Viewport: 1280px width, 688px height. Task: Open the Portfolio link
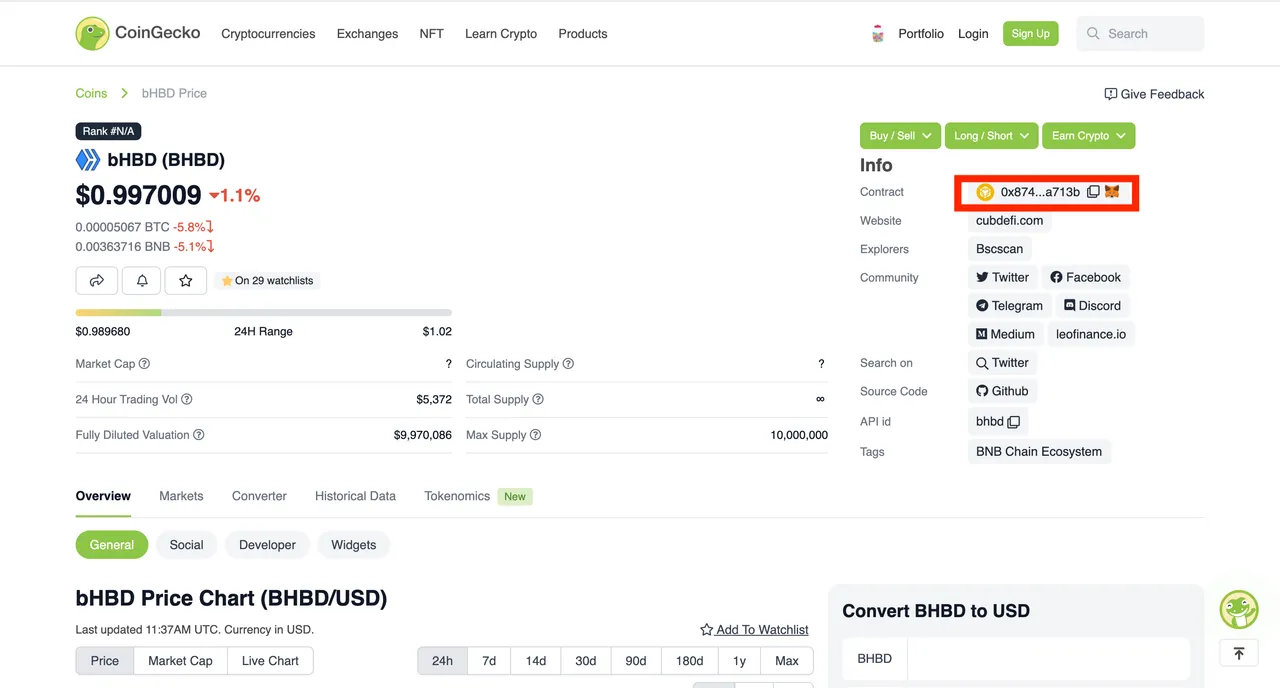point(921,34)
